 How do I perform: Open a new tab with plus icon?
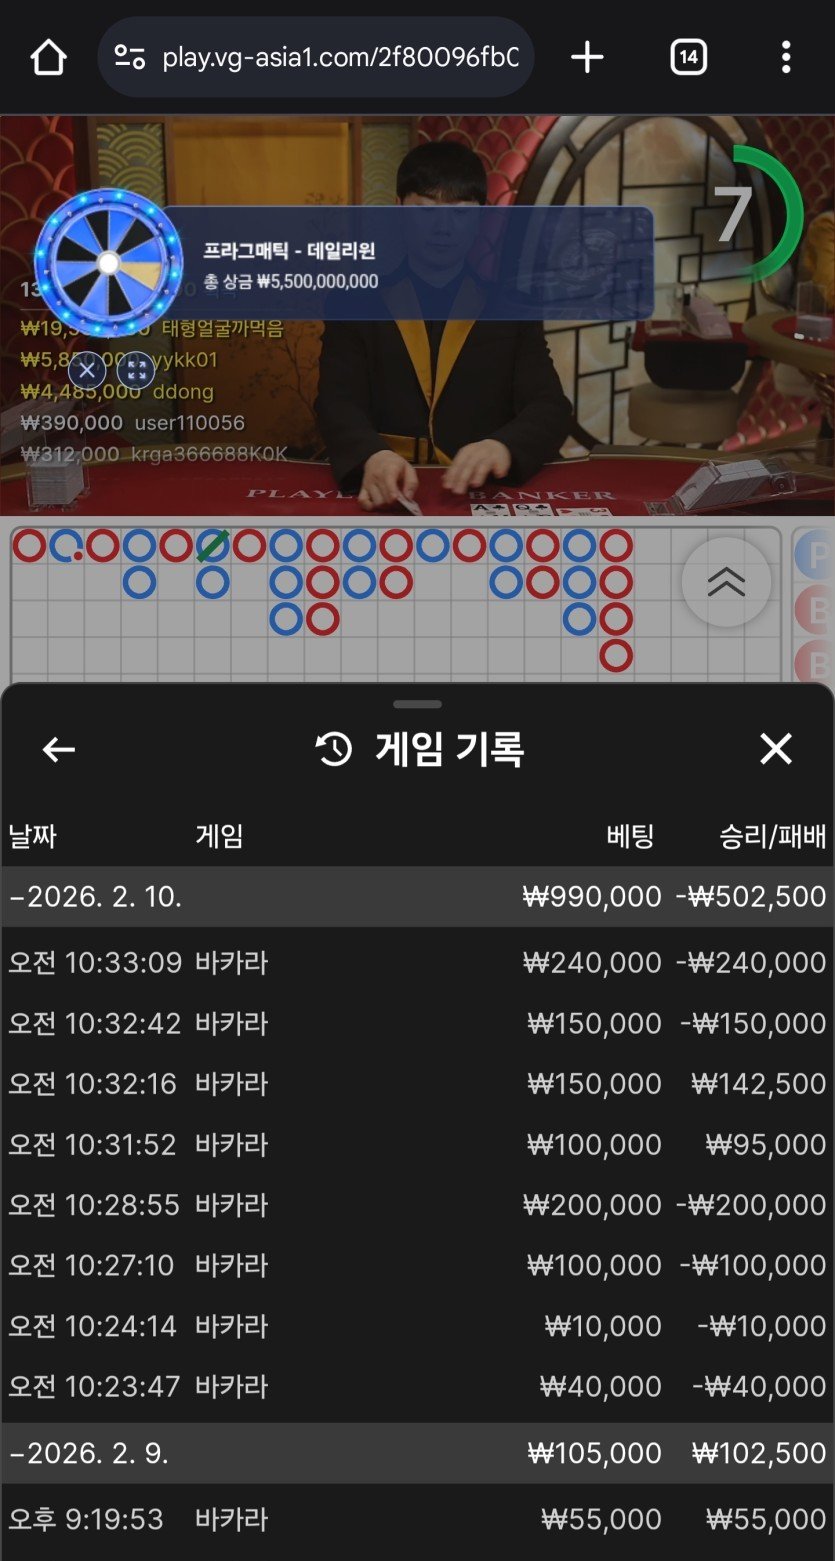point(587,58)
